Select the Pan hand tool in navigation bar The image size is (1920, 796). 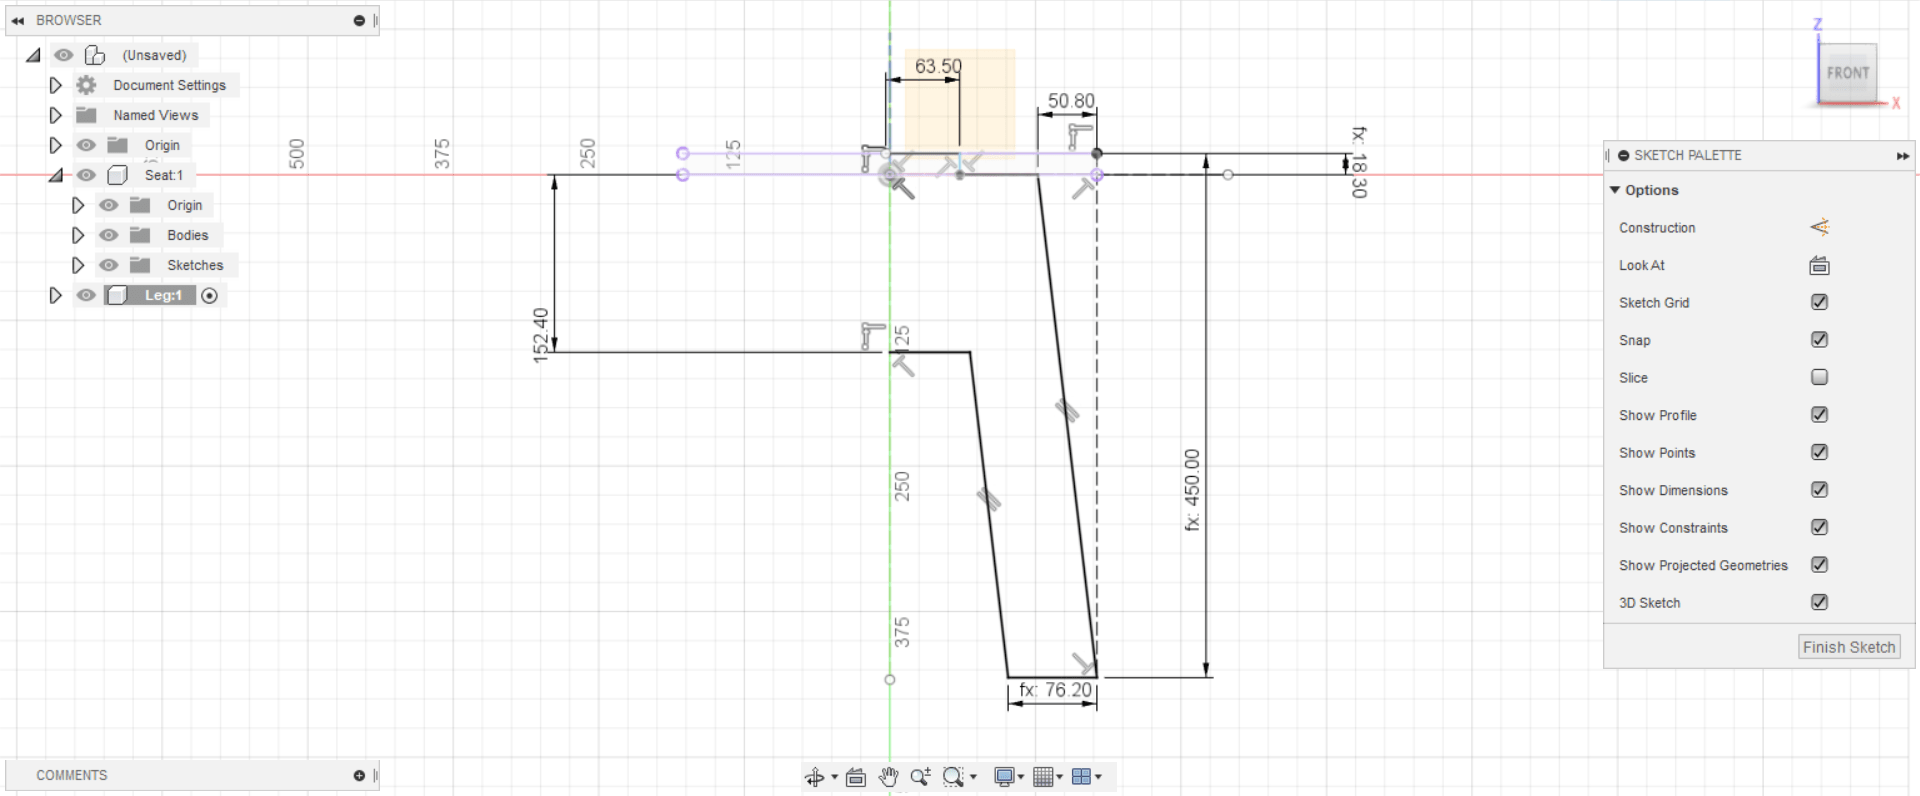(888, 777)
